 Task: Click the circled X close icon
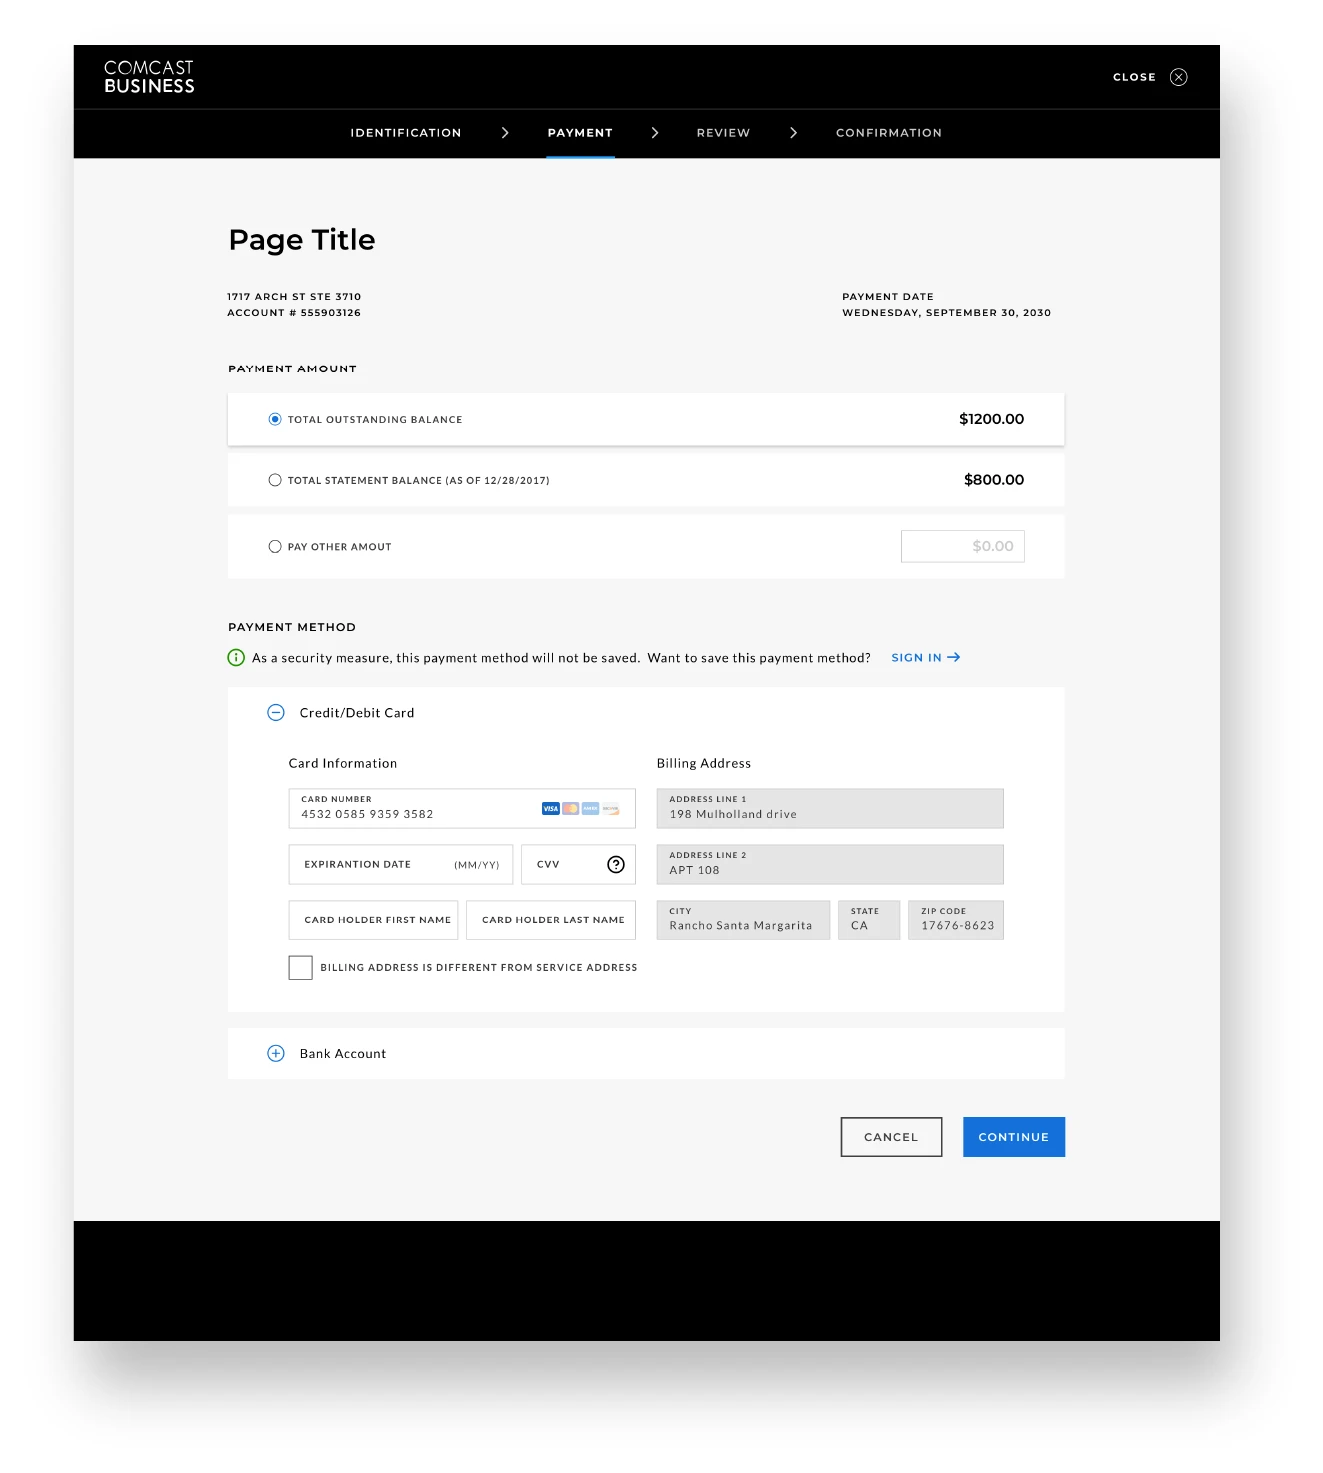(1179, 77)
